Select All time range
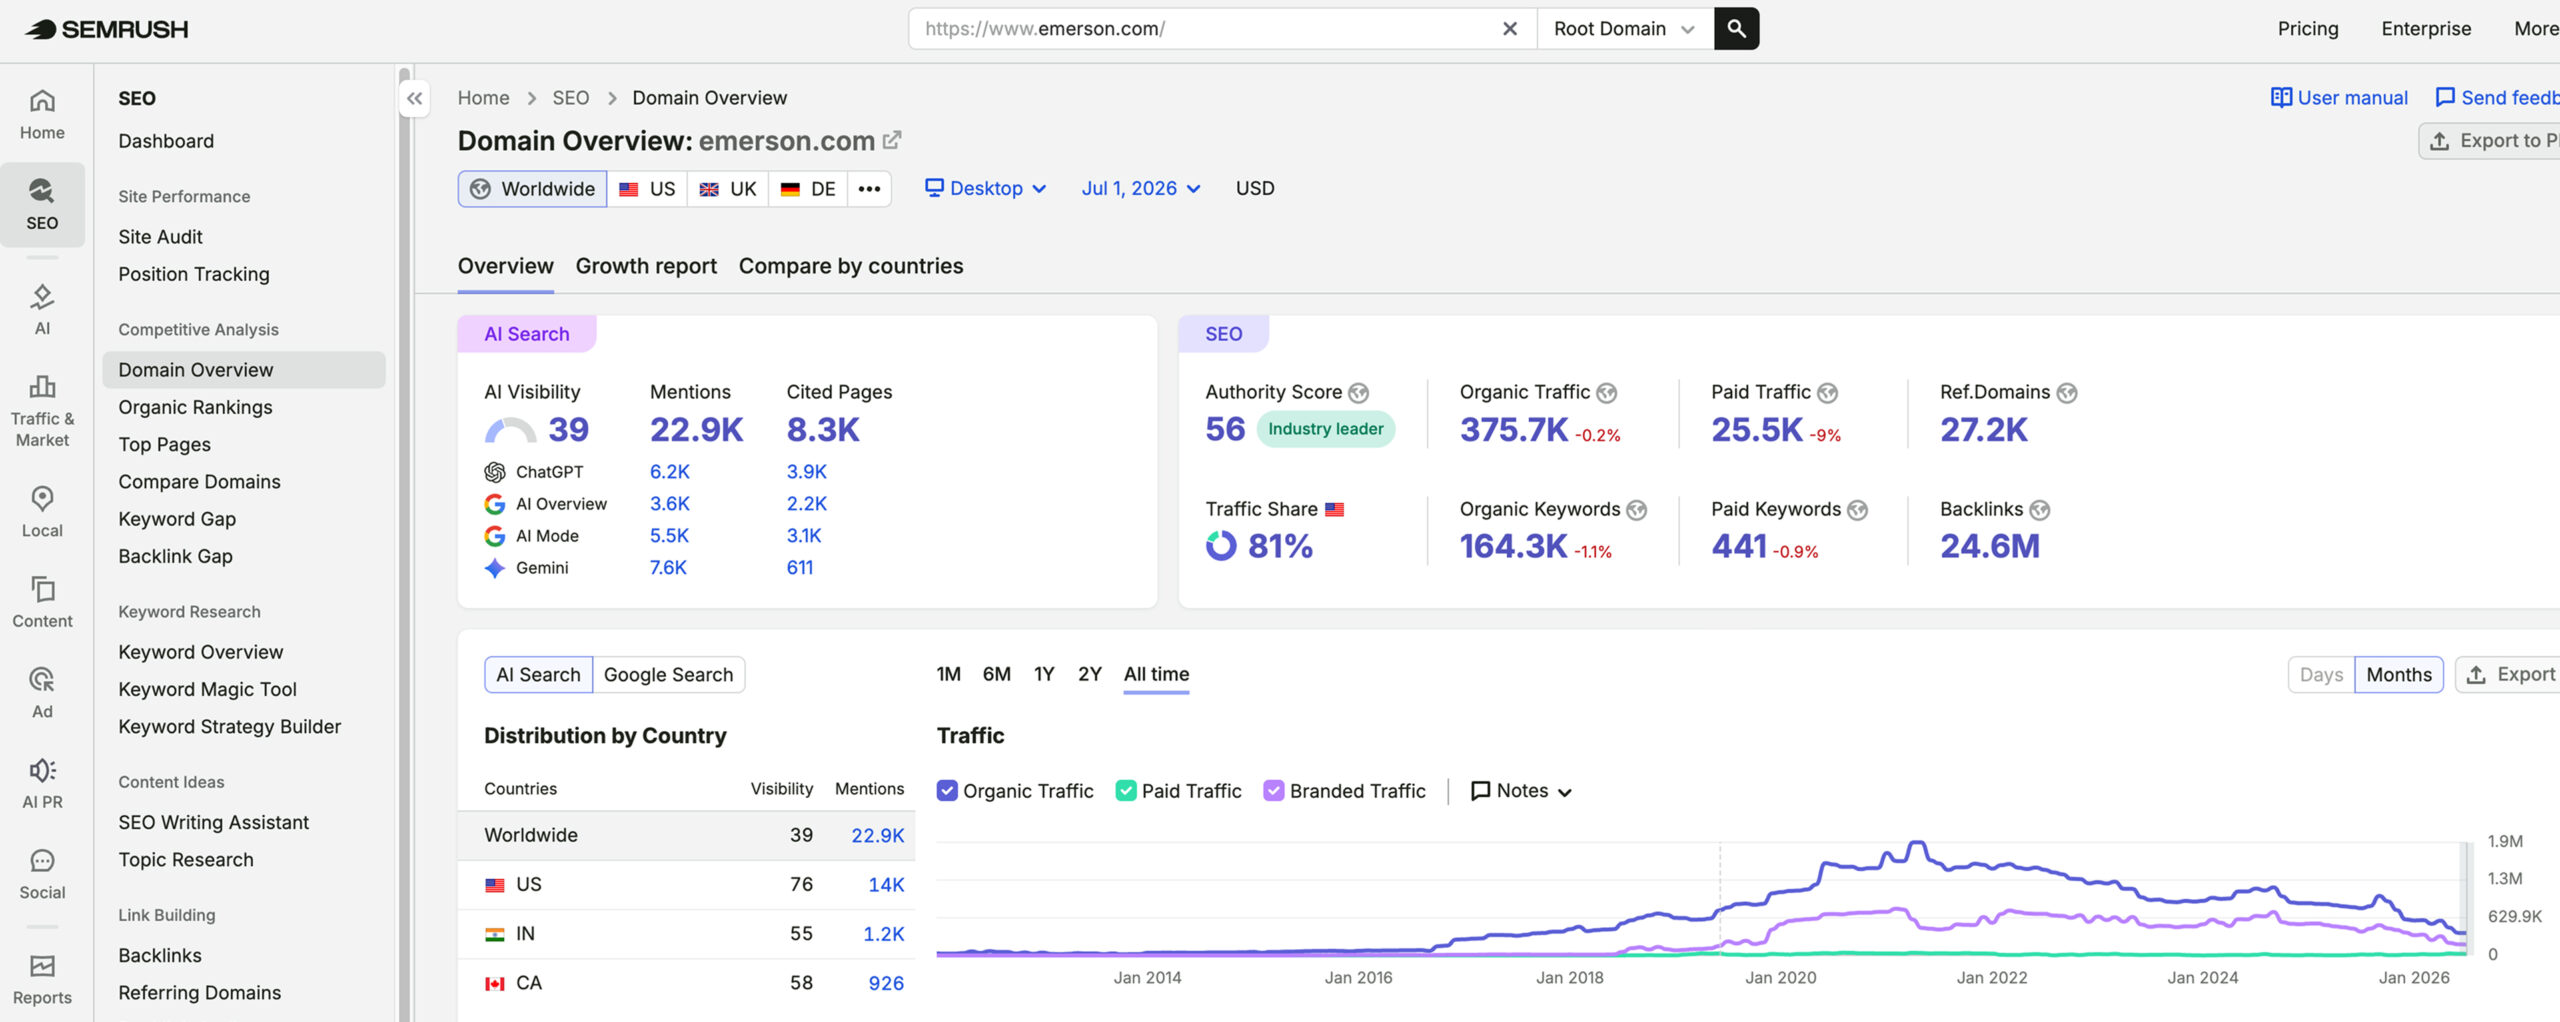 pyautogui.click(x=1156, y=675)
